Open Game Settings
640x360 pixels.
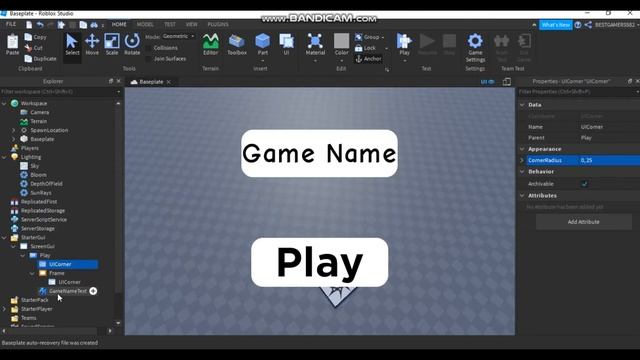tap(475, 47)
